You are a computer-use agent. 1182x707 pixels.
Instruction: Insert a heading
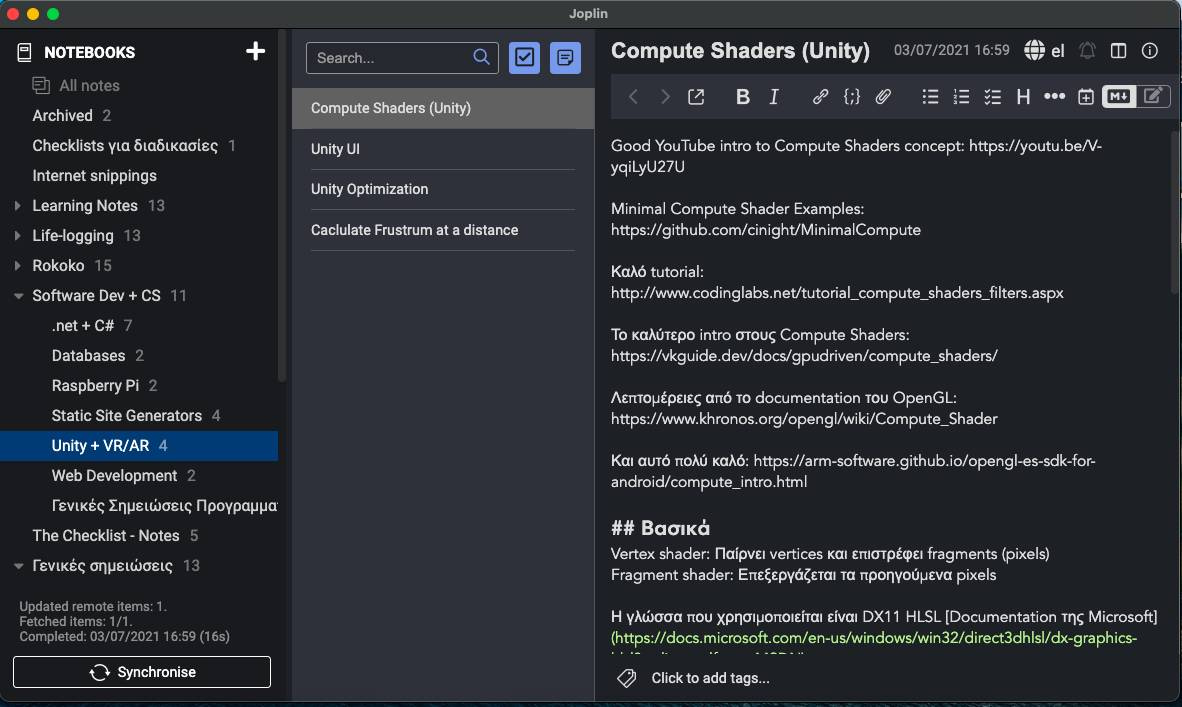[x=1023, y=96]
